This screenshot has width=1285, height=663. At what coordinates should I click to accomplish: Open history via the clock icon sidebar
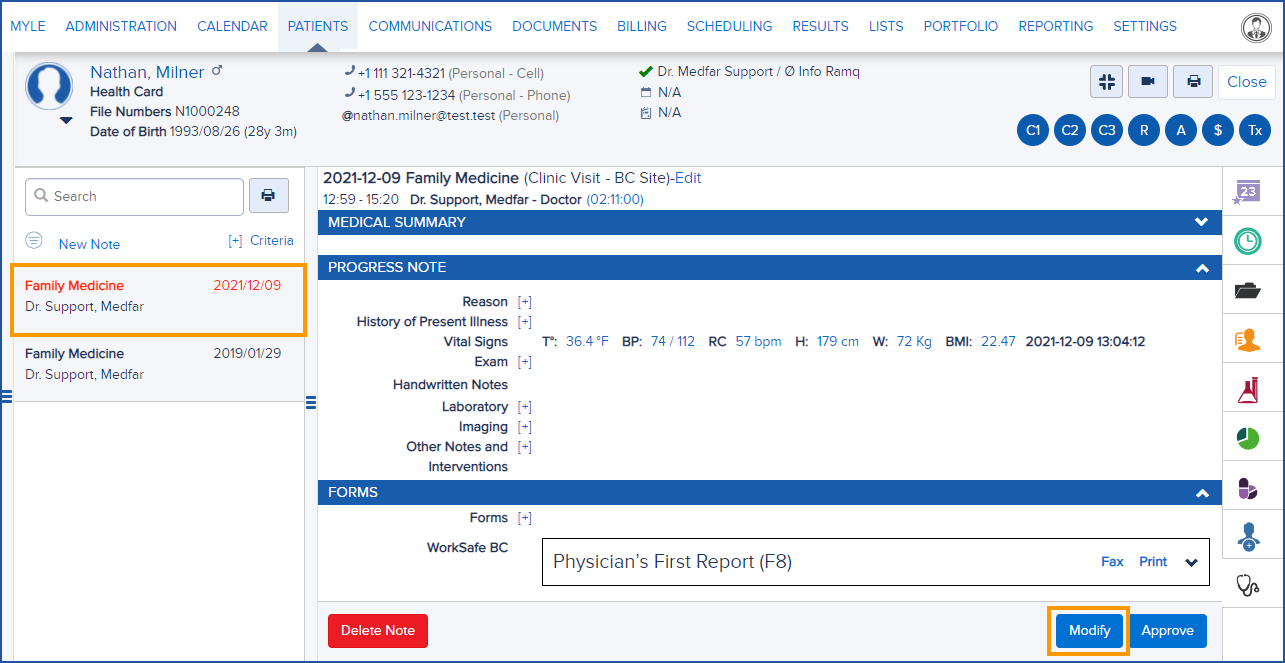pyautogui.click(x=1248, y=241)
